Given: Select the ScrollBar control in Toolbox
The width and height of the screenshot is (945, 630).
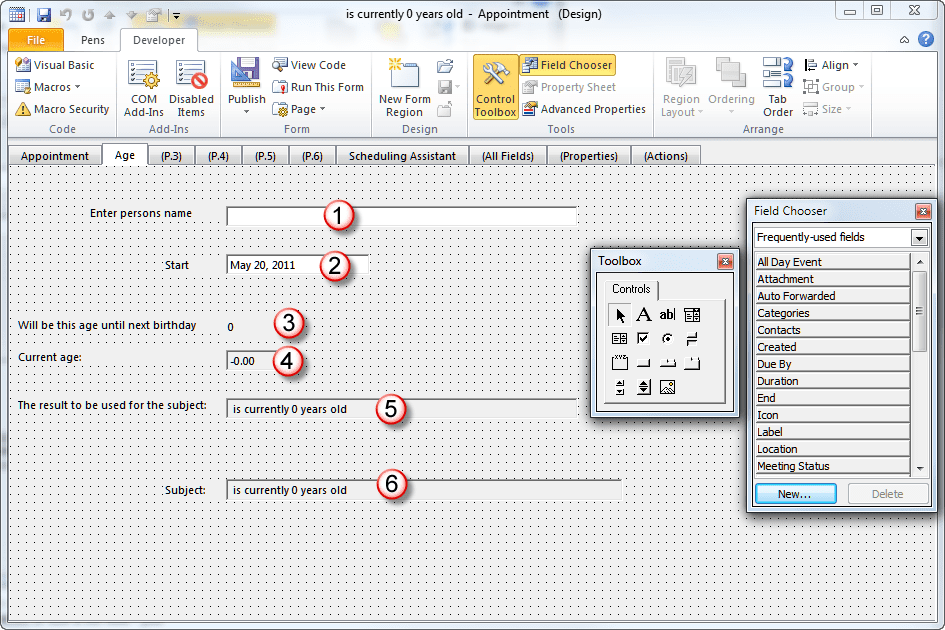Looking at the screenshot, I should point(620,387).
